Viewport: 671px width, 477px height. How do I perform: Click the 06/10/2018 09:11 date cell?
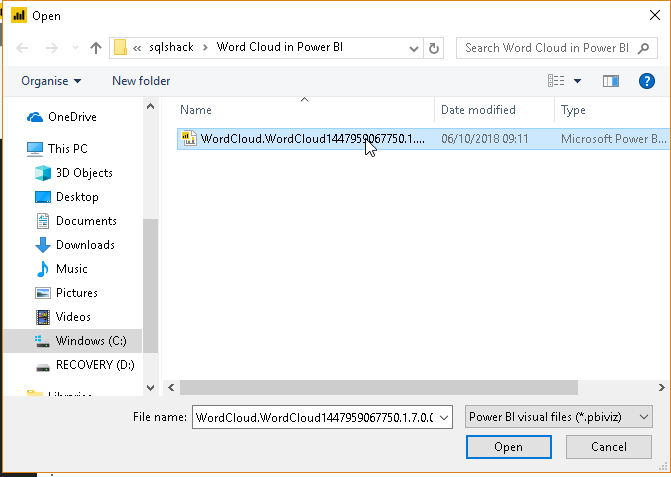click(484, 139)
